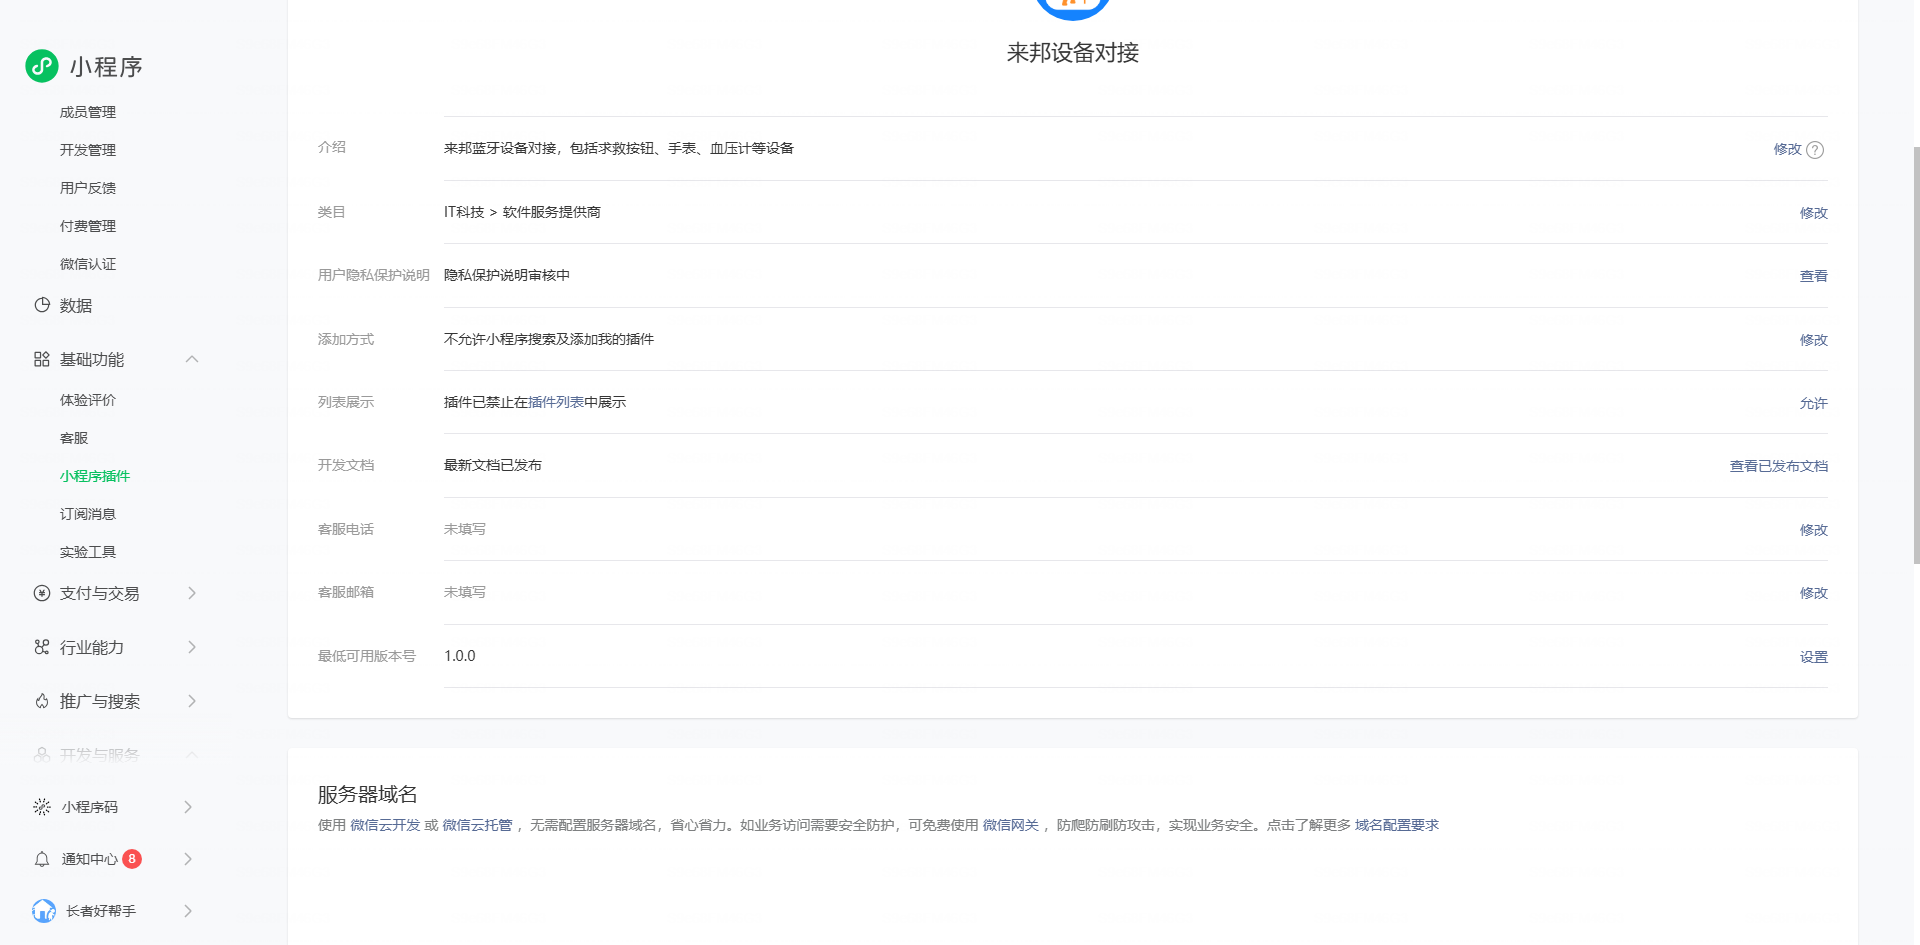Open the 查看已发布文档 link
Screen dimensions: 1920x945
pyautogui.click(x=1779, y=466)
